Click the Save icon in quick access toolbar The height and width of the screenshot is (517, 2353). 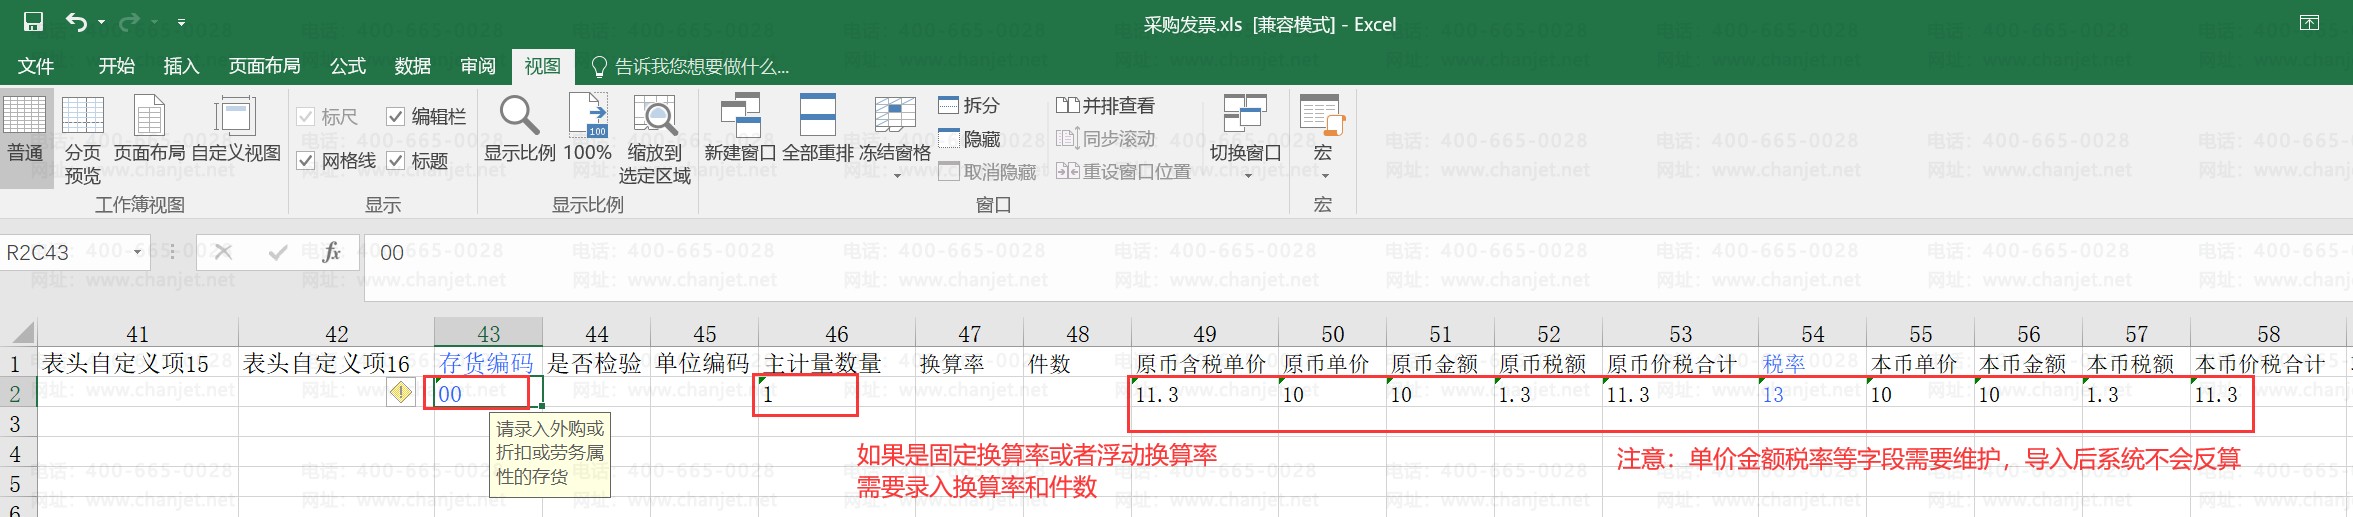coord(33,21)
